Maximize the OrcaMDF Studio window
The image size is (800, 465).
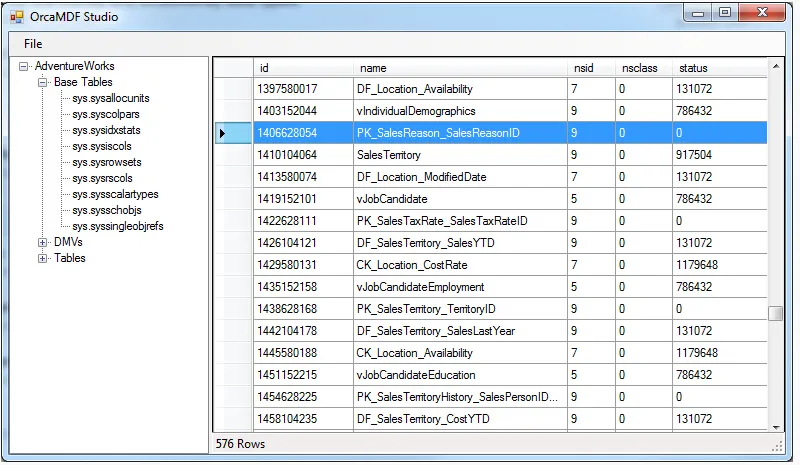coord(724,13)
